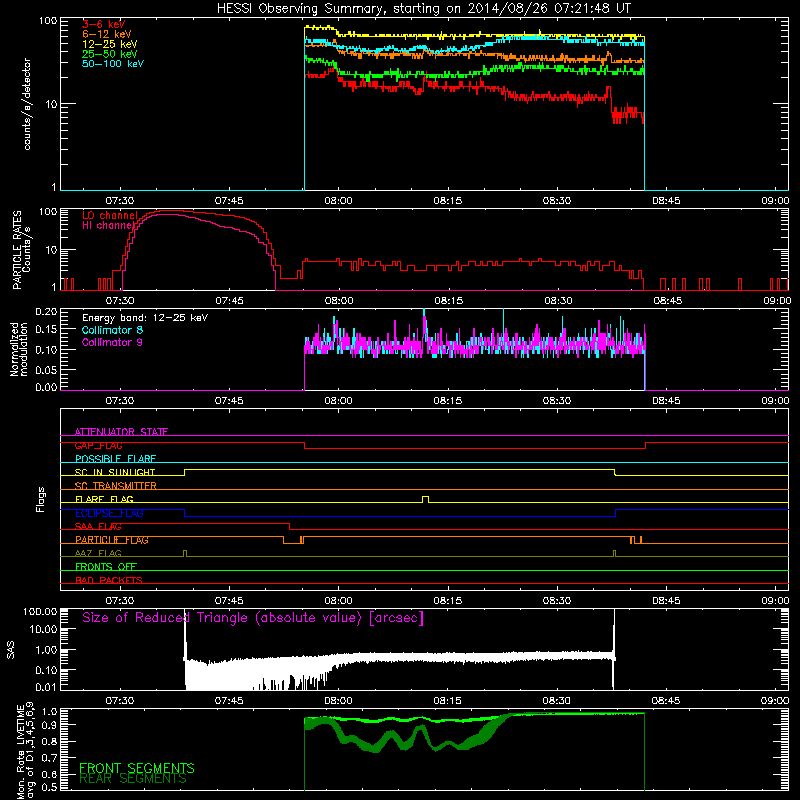Select the green 25-50 keV legend label
This screenshot has width=800, height=800.
coord(110,54)
